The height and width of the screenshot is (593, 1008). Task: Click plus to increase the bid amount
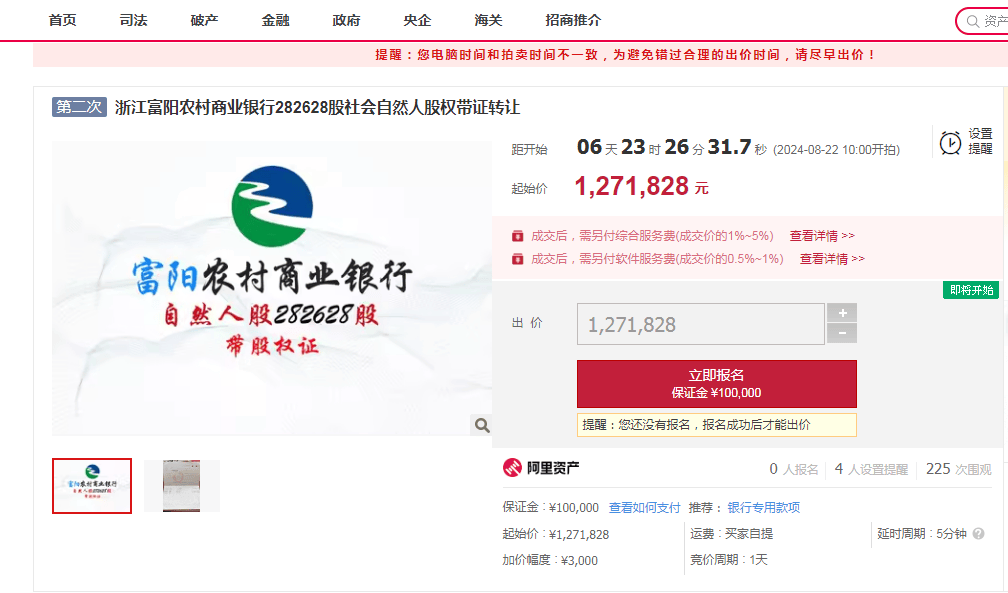[x=841, y=314]
